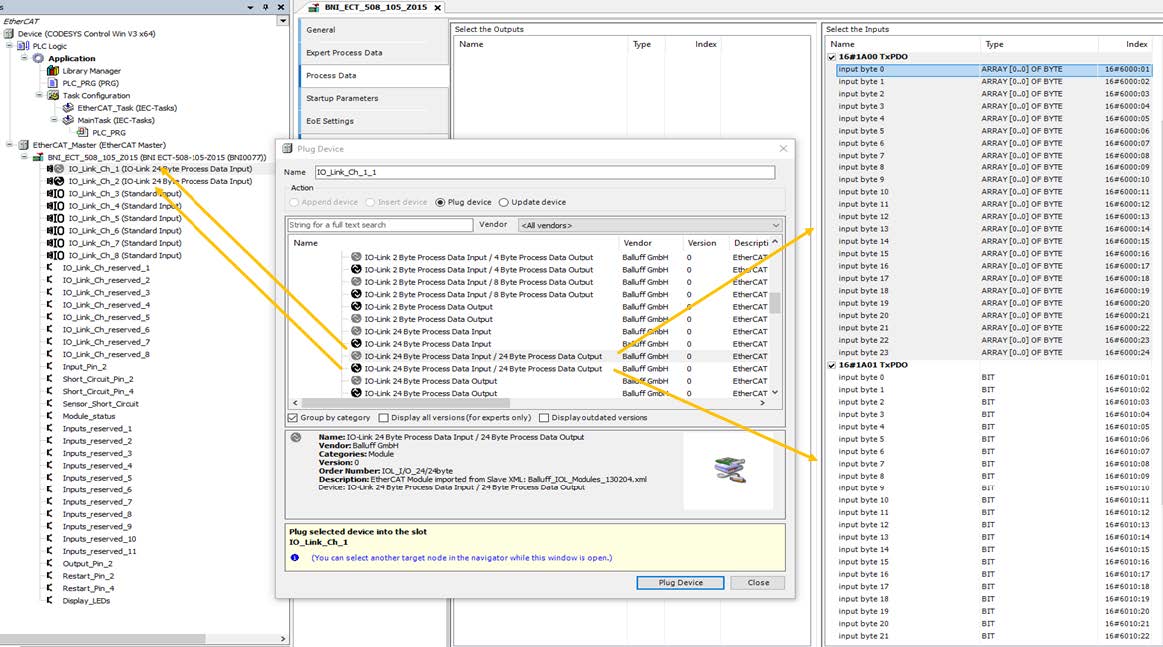Switch to Expert Process Data tab
The image size is (1163, 647).
pos(344,53)
